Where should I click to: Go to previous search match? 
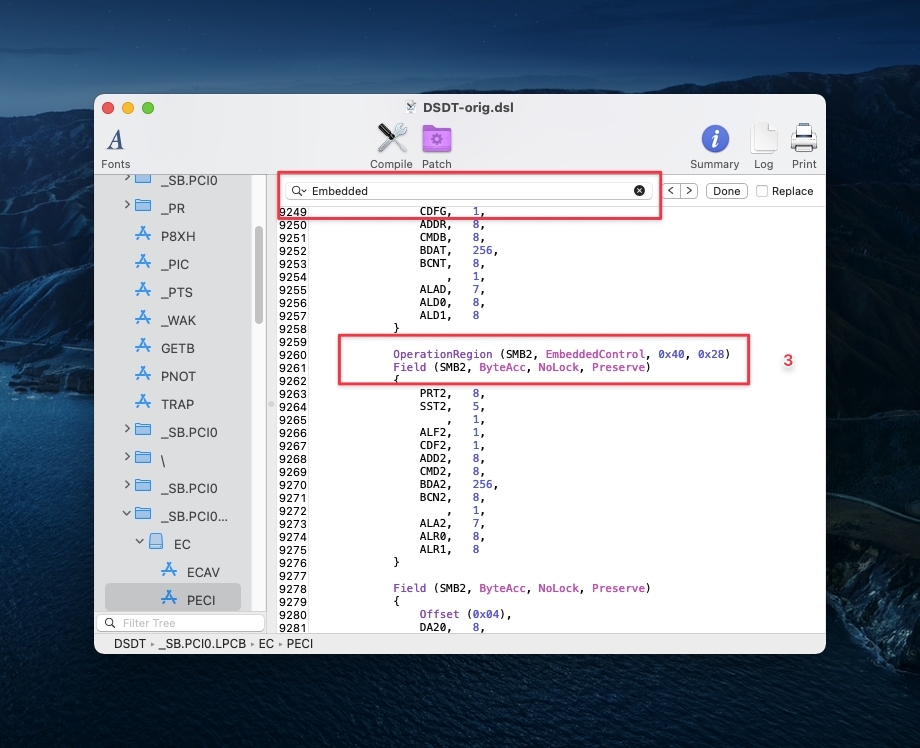(672, 191)
